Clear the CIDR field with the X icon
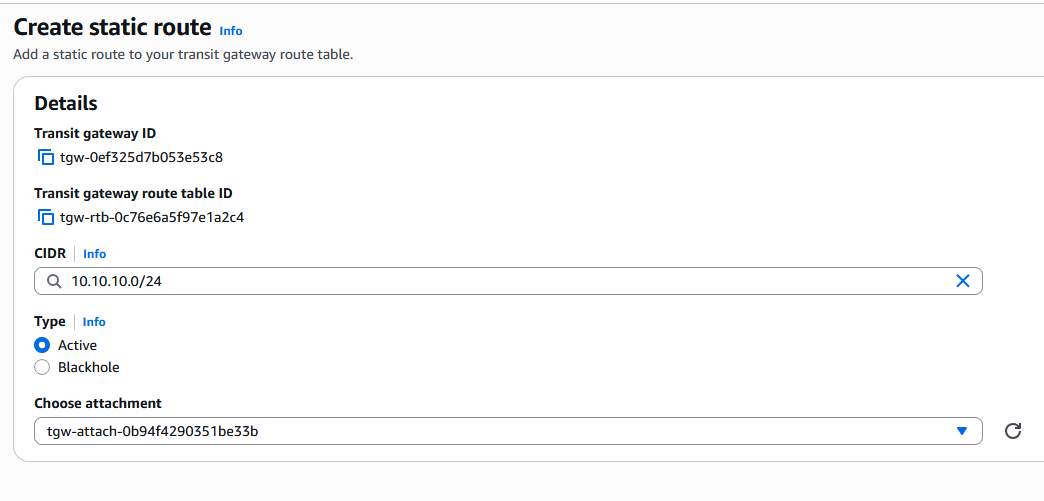 [963, 281]
